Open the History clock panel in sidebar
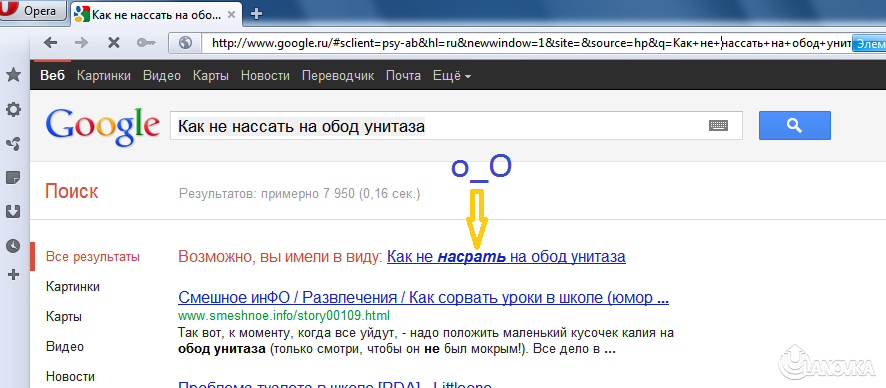Image resolution: width=886 pixels, height=388 pixels. (13, 246)
